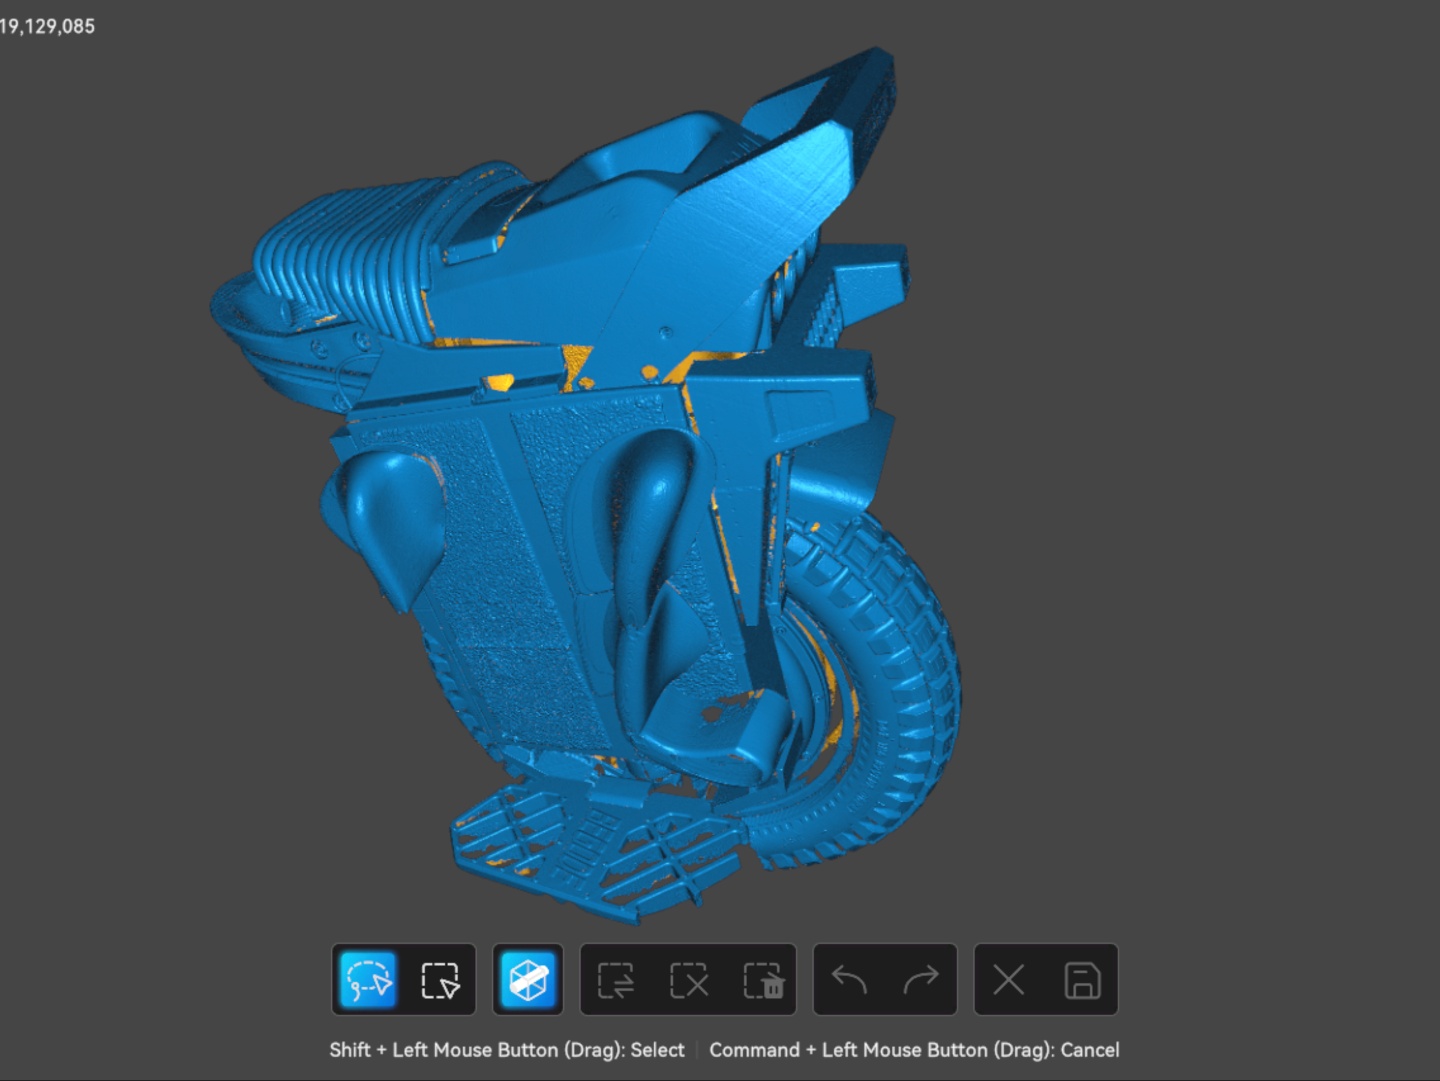
Task: Exit editing using the X button
Action: point(1008,980)
